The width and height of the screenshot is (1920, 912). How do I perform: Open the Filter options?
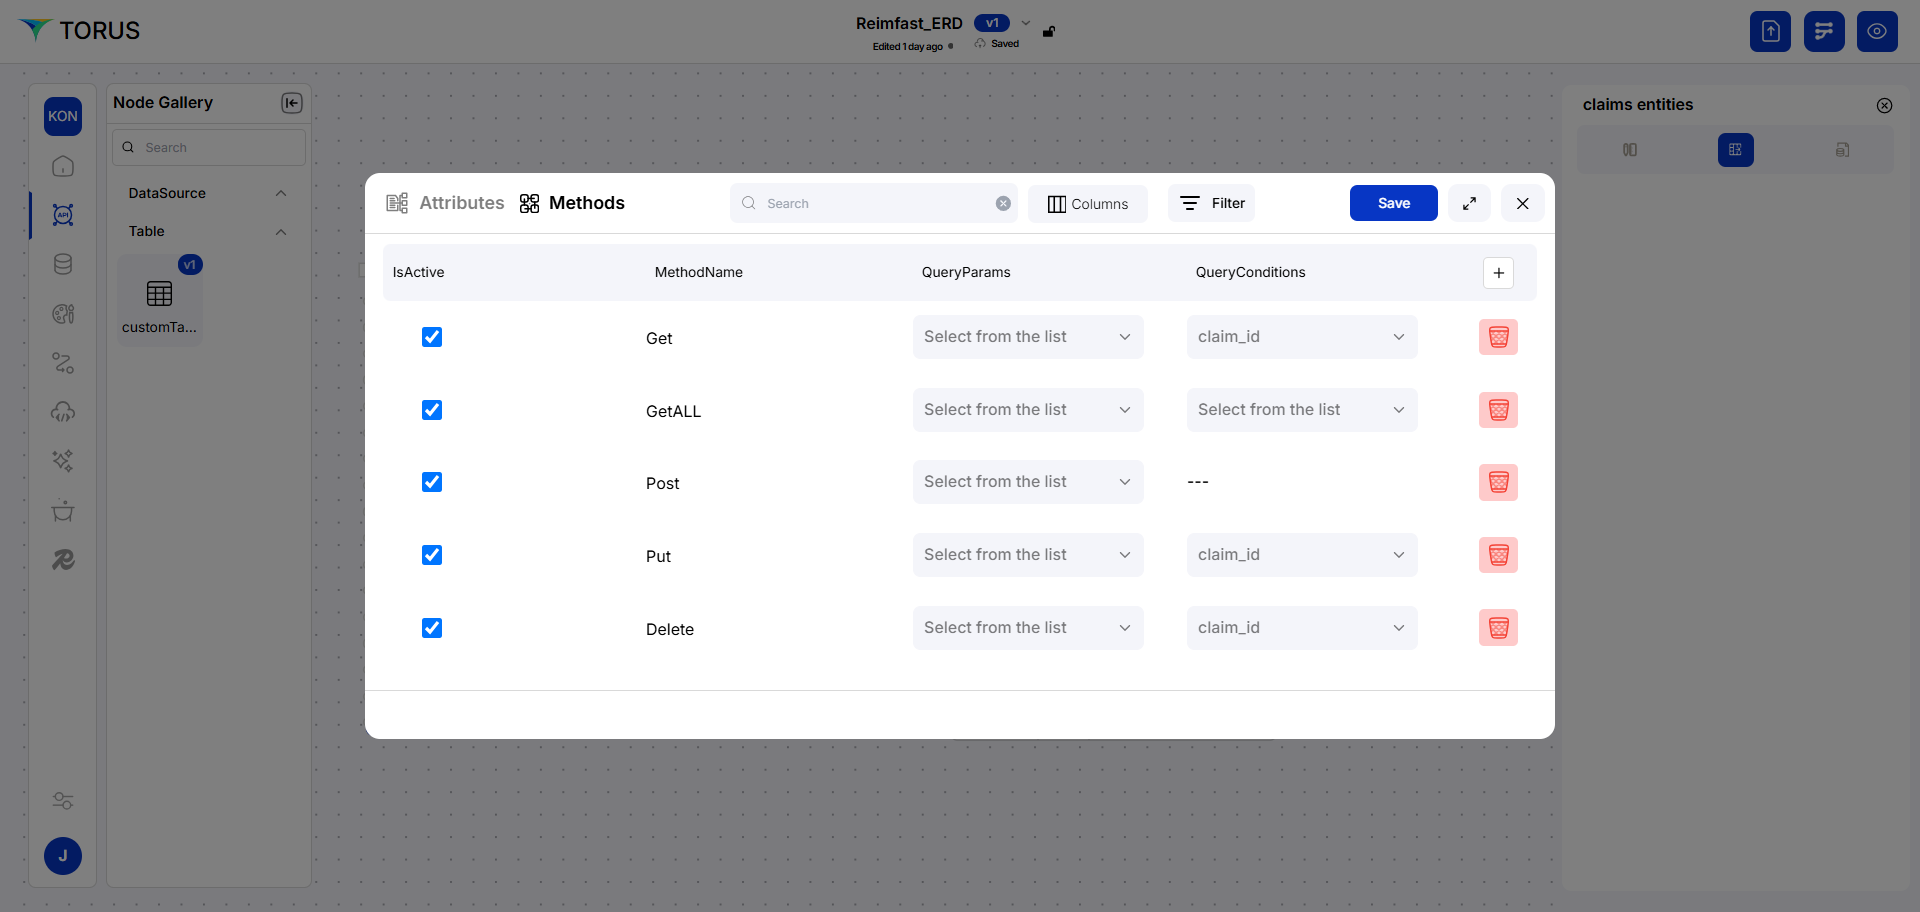[x=1211, y=203]
